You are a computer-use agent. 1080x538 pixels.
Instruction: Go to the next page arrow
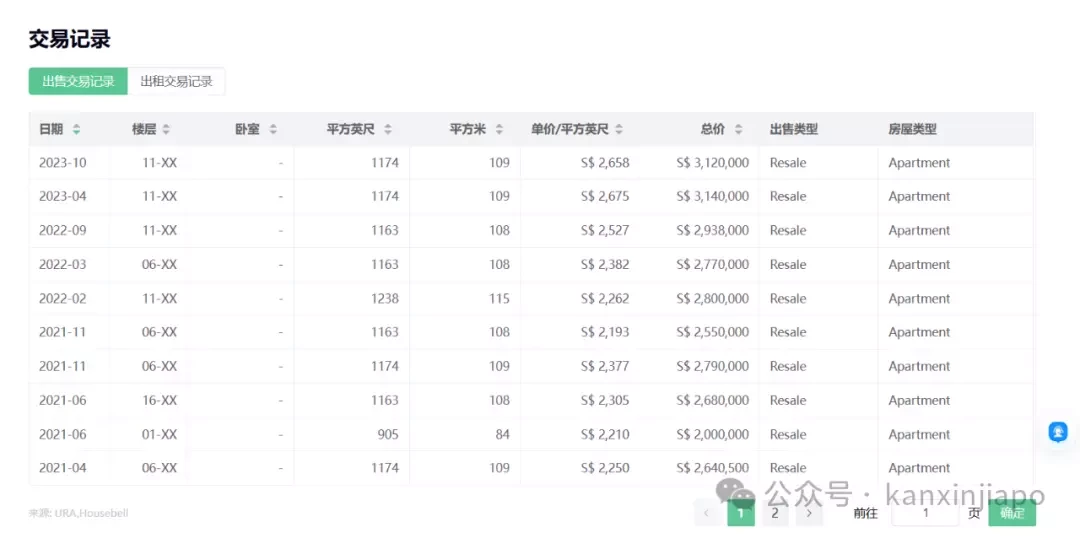click(x=809, y=513)
